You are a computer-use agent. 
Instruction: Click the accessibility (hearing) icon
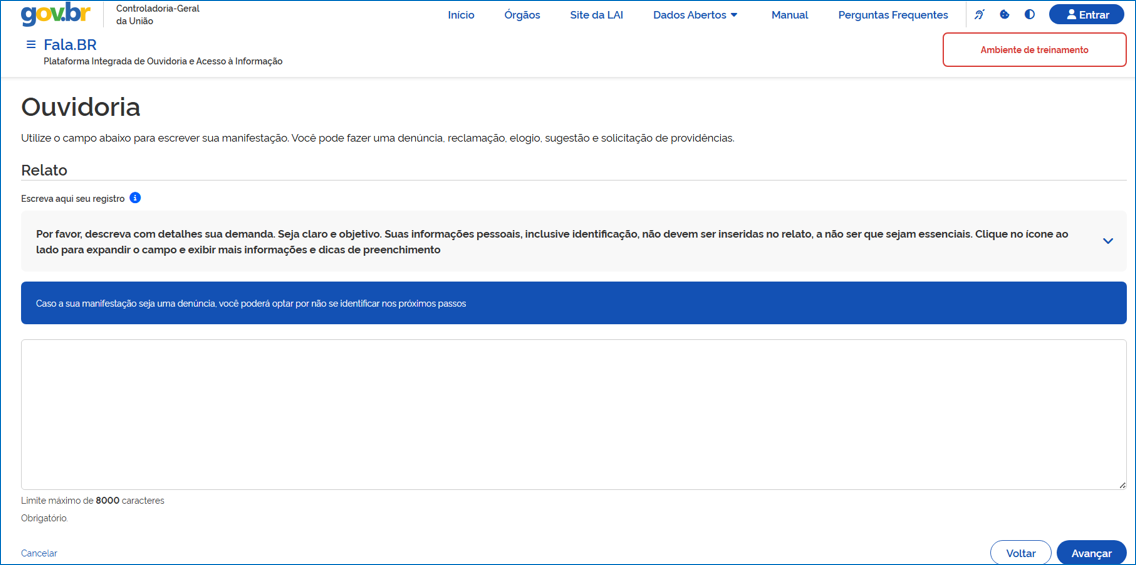click(x=979, y=15)
